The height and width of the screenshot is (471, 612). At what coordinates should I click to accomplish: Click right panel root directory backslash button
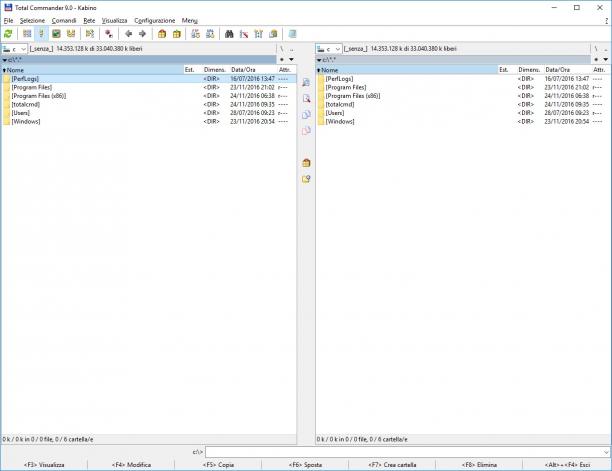(x=596, y=49)
